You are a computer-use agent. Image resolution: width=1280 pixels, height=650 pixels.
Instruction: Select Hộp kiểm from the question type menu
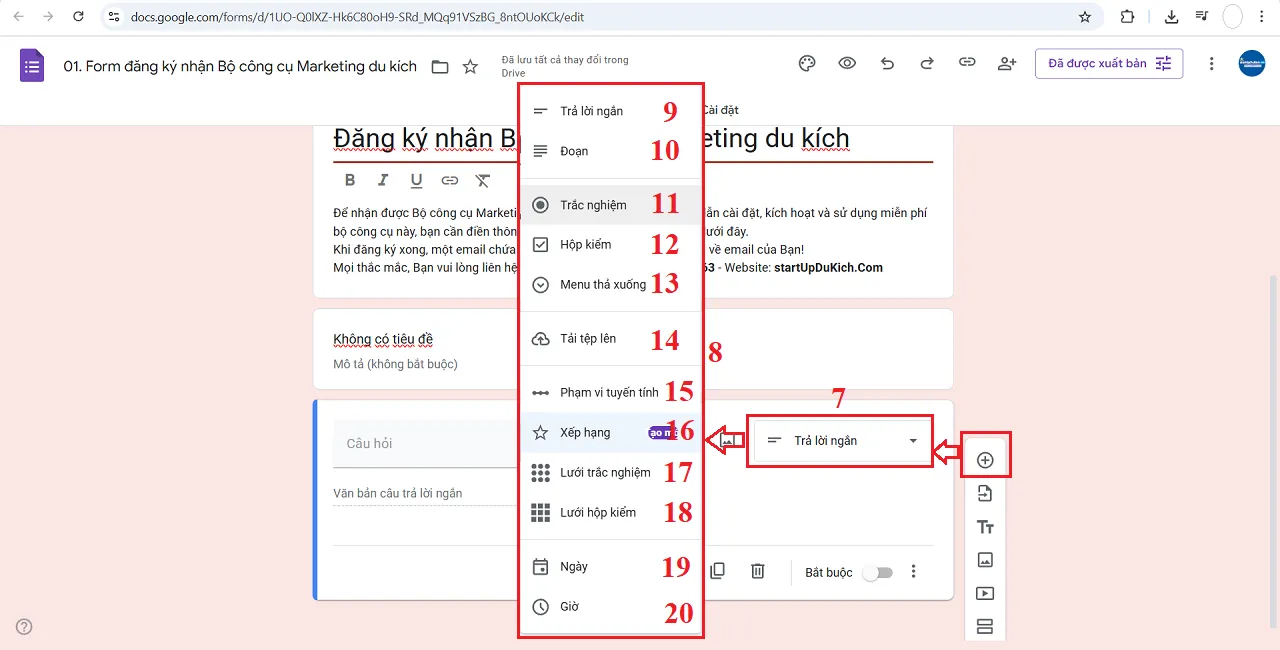coord(583,243)
